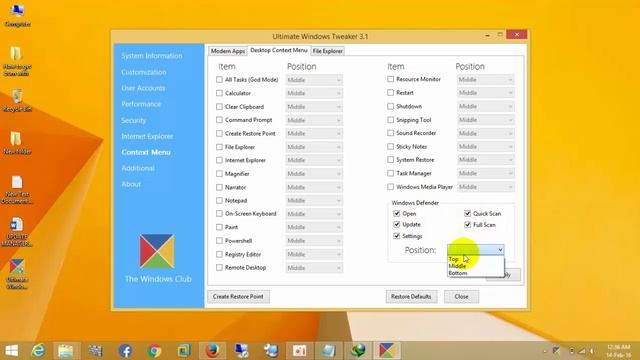Open the Internet Explorer sidebar section
Screen dimensions: 640x360
tap(147, 136)
